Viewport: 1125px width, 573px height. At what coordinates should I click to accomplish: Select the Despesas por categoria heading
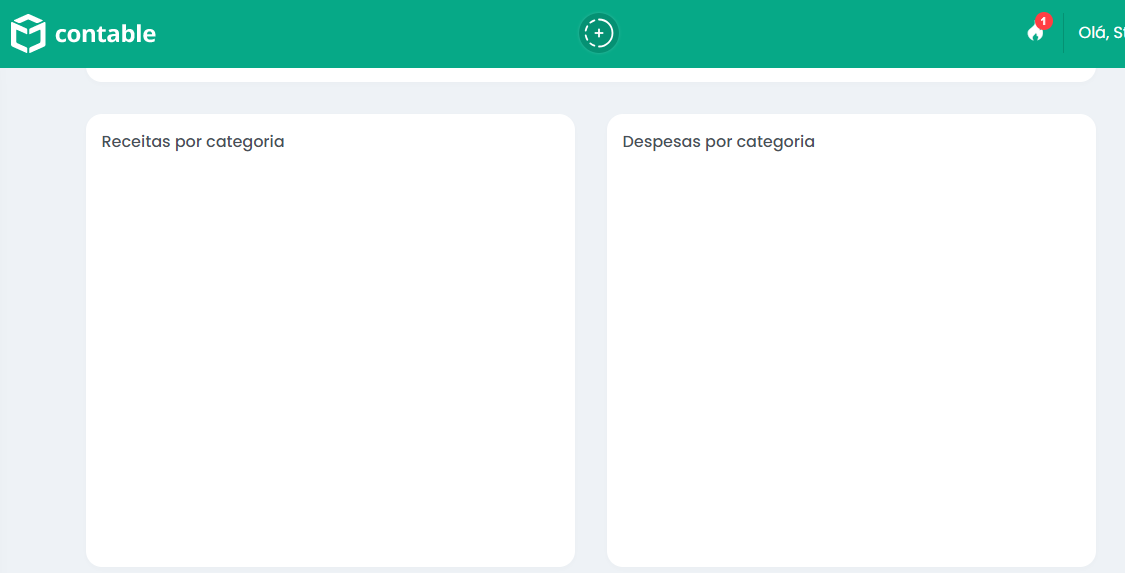tap(718, 141)
